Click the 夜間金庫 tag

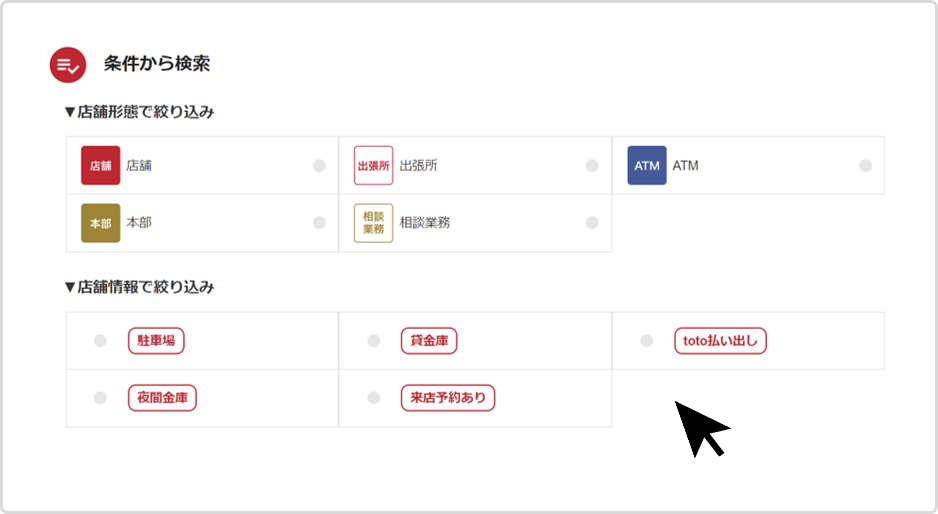tap(162, 398)
